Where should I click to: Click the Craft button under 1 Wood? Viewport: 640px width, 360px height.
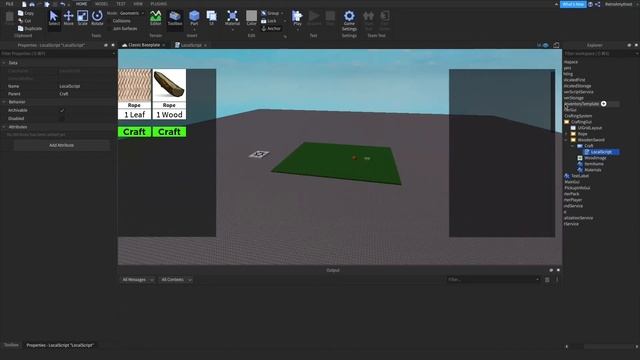[169, 132]
